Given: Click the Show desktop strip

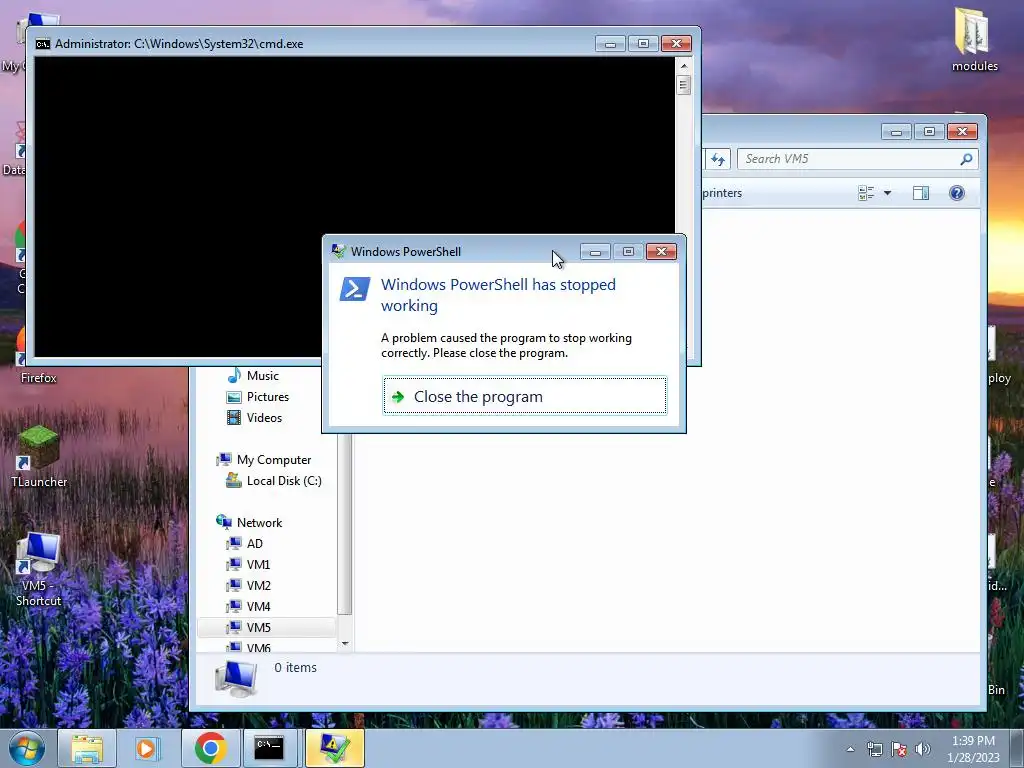Looking at the screenshot, I should (1017, 748).
